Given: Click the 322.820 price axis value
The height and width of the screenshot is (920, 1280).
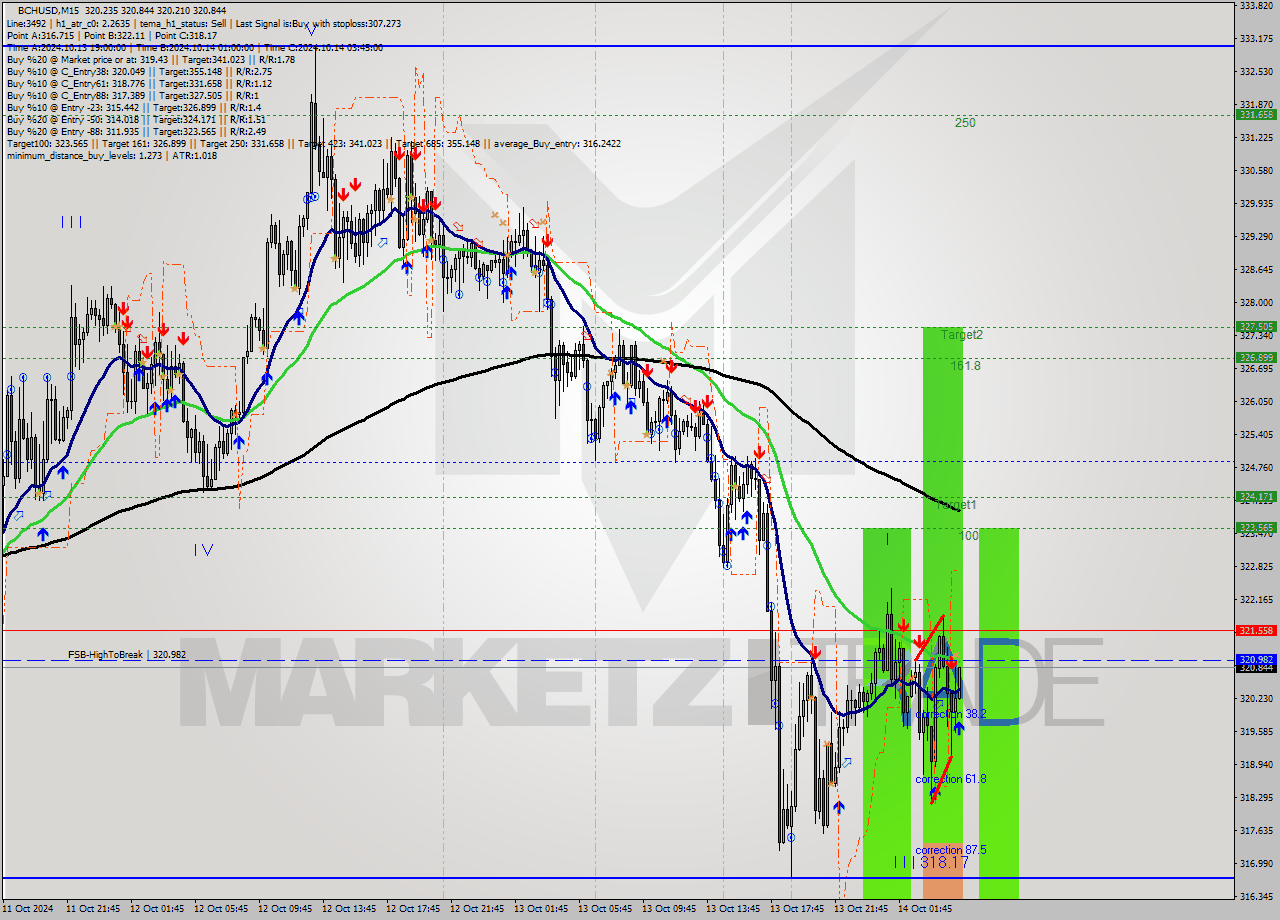Looking at the screenshot, I should 1256,567.
